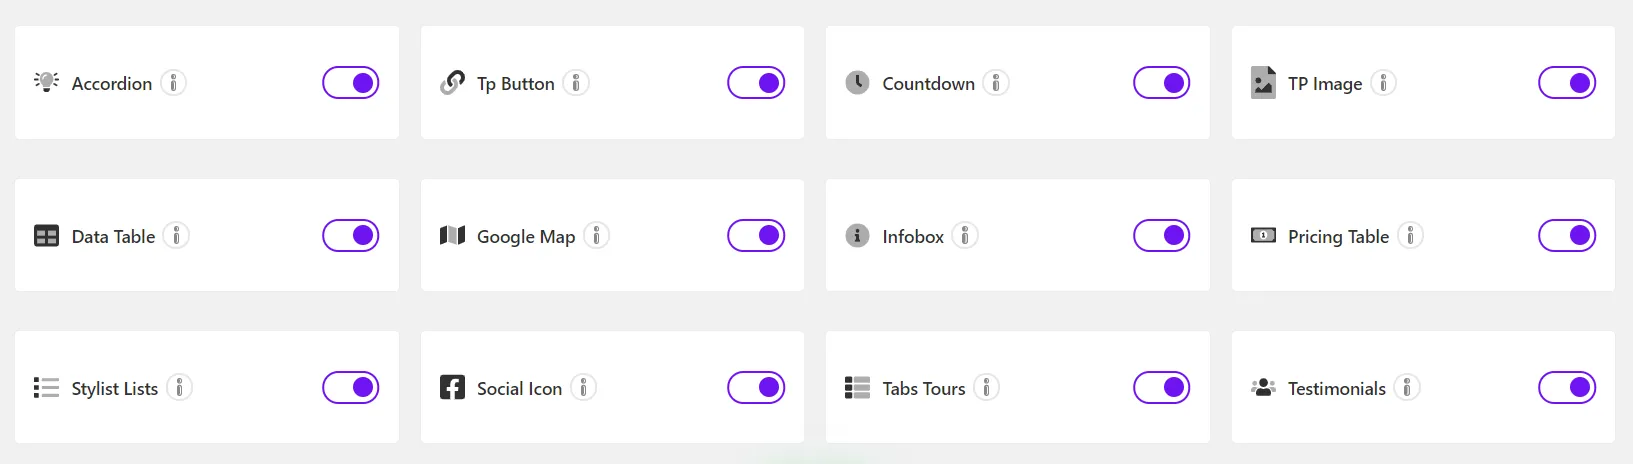The height and width of the screenshot is (464, 1633).
Task: Click the info icon beside Pricing Table
Action: [x=1410, y=236]
